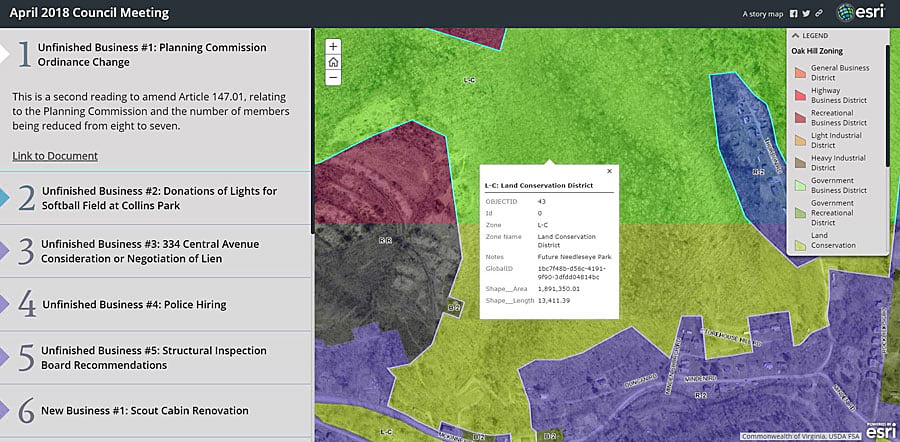This screenshot has height=442, width=900.
Task: Click the R-R zone label on map
Action: pyautogui.click(x=385, y=241)
